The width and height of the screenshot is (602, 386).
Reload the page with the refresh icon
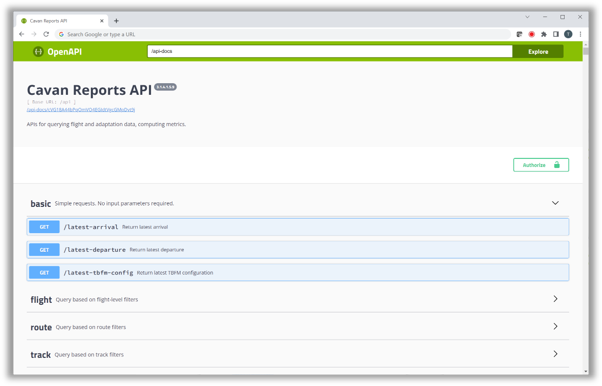46,34
